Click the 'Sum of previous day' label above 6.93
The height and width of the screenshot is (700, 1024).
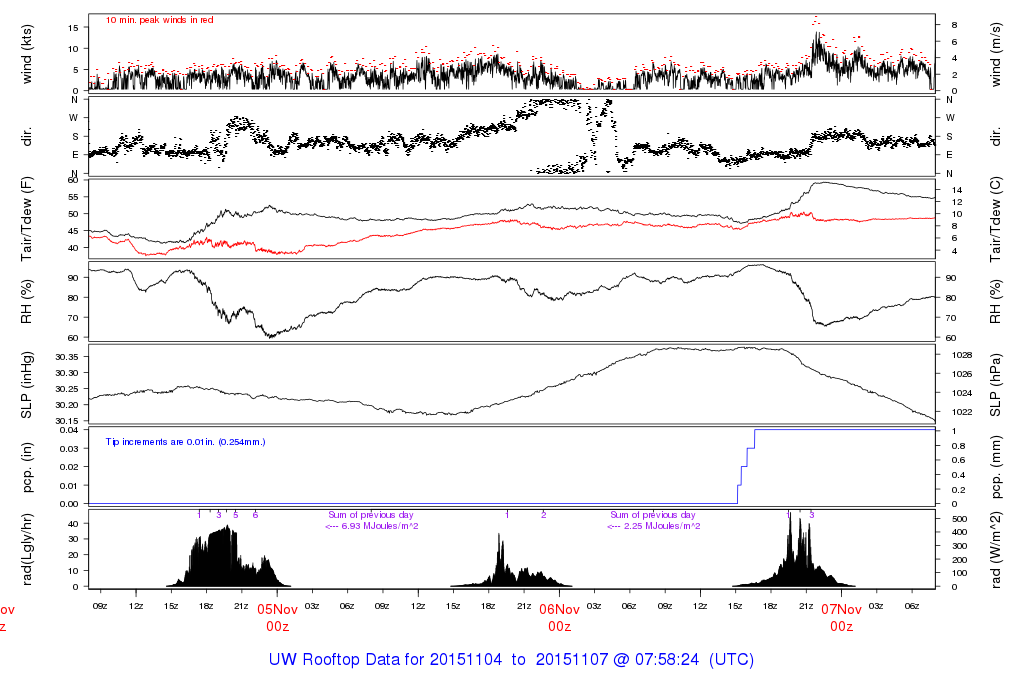[x=371, y=515]
